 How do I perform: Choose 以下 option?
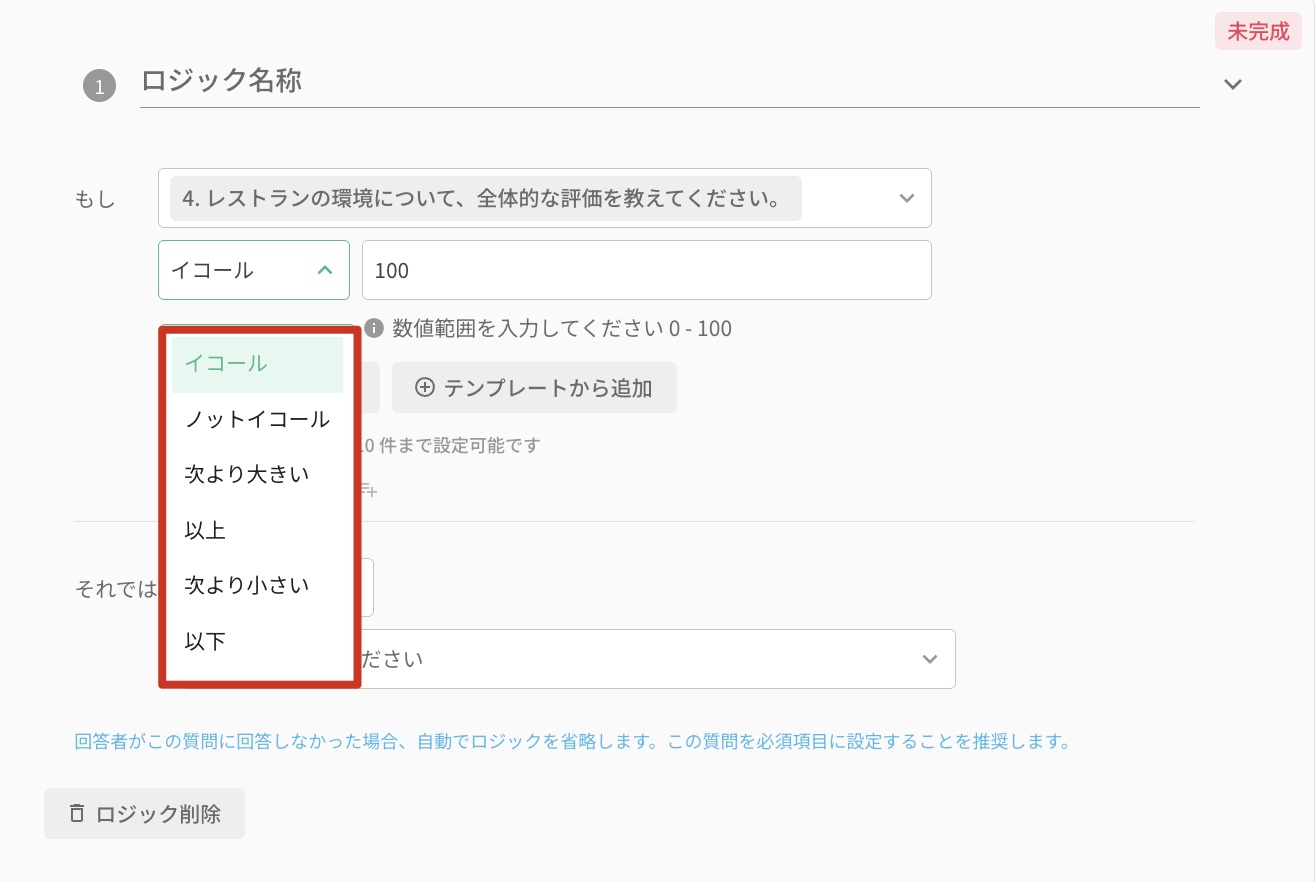pos(257,641)
